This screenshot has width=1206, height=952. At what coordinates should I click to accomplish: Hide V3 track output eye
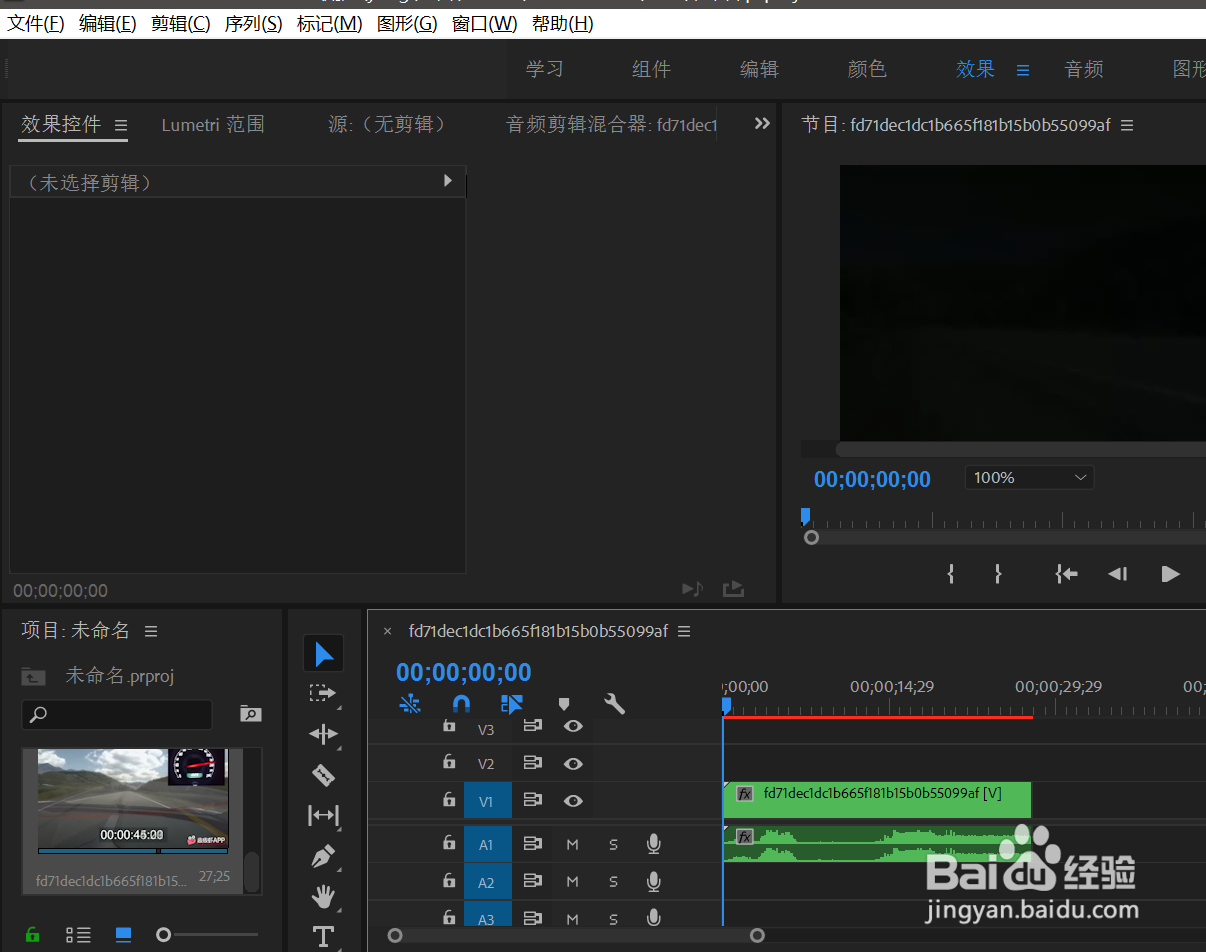coord(573,727)
